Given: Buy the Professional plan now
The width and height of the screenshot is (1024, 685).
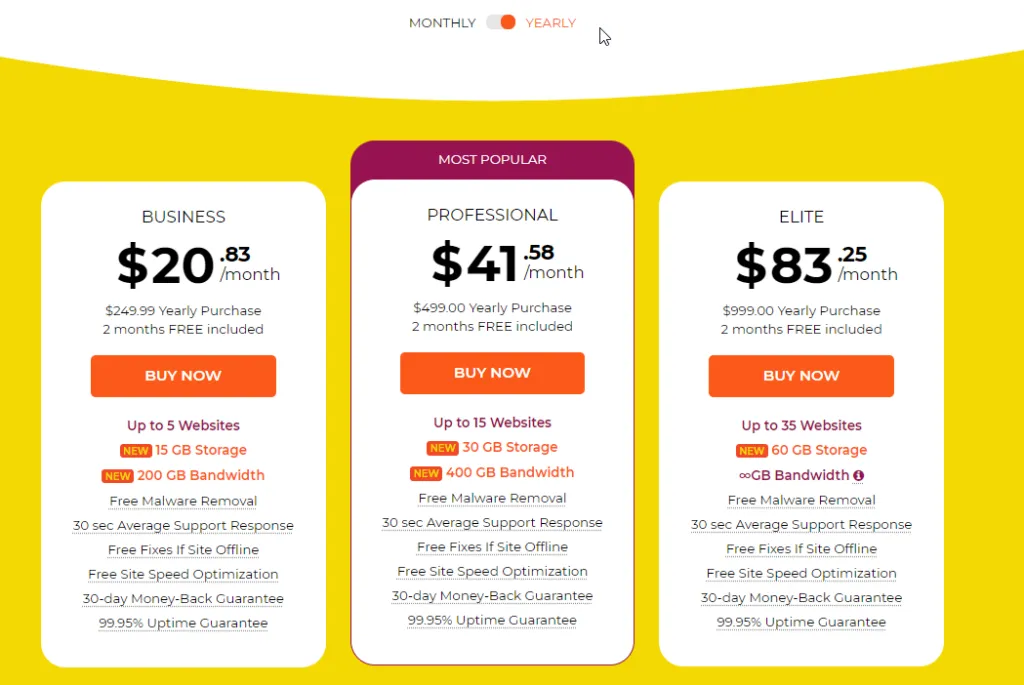Looking at the screenshot, I should tap(492, 373).
